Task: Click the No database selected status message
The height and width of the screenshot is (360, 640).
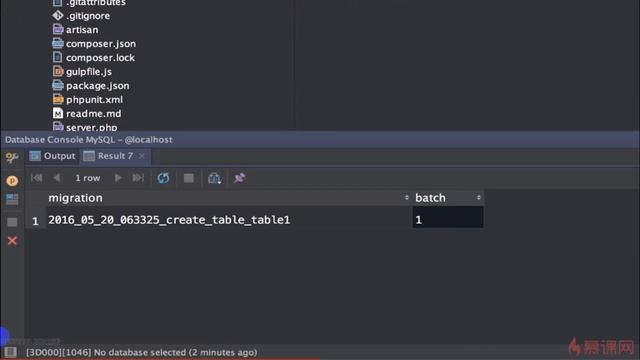Action: click(142, 352)
